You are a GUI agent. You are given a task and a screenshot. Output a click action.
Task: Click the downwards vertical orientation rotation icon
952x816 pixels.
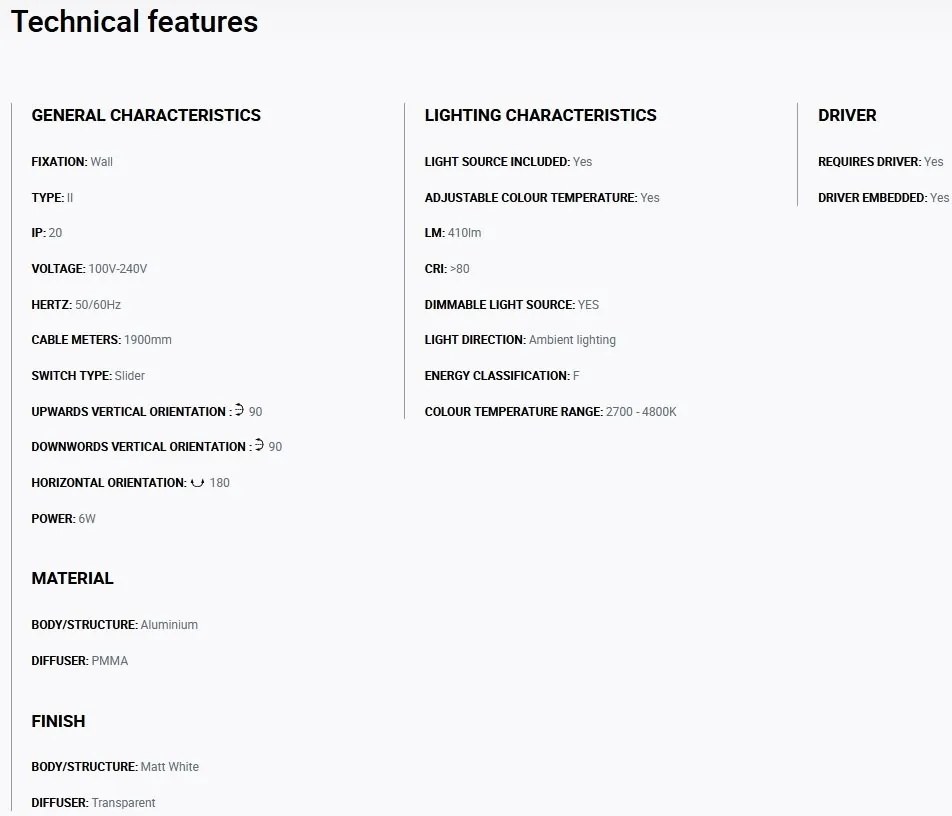tap(259, 445)
